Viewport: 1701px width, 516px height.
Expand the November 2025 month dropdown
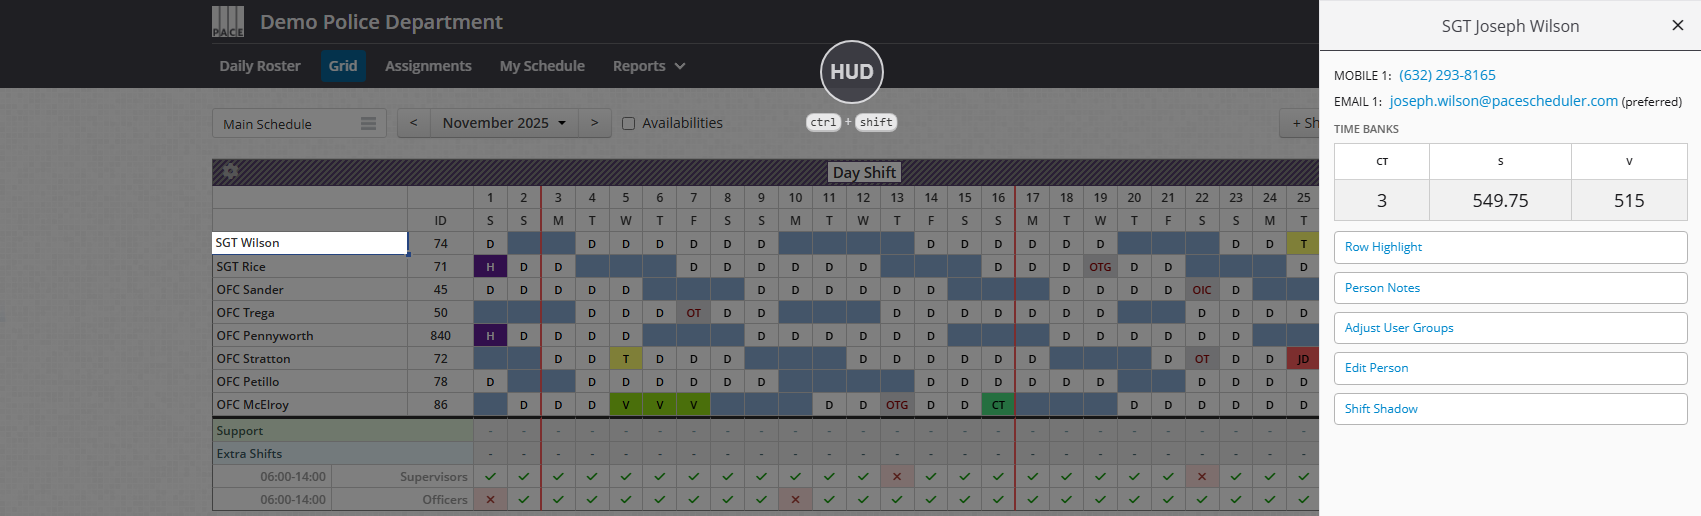pos(504,123)
